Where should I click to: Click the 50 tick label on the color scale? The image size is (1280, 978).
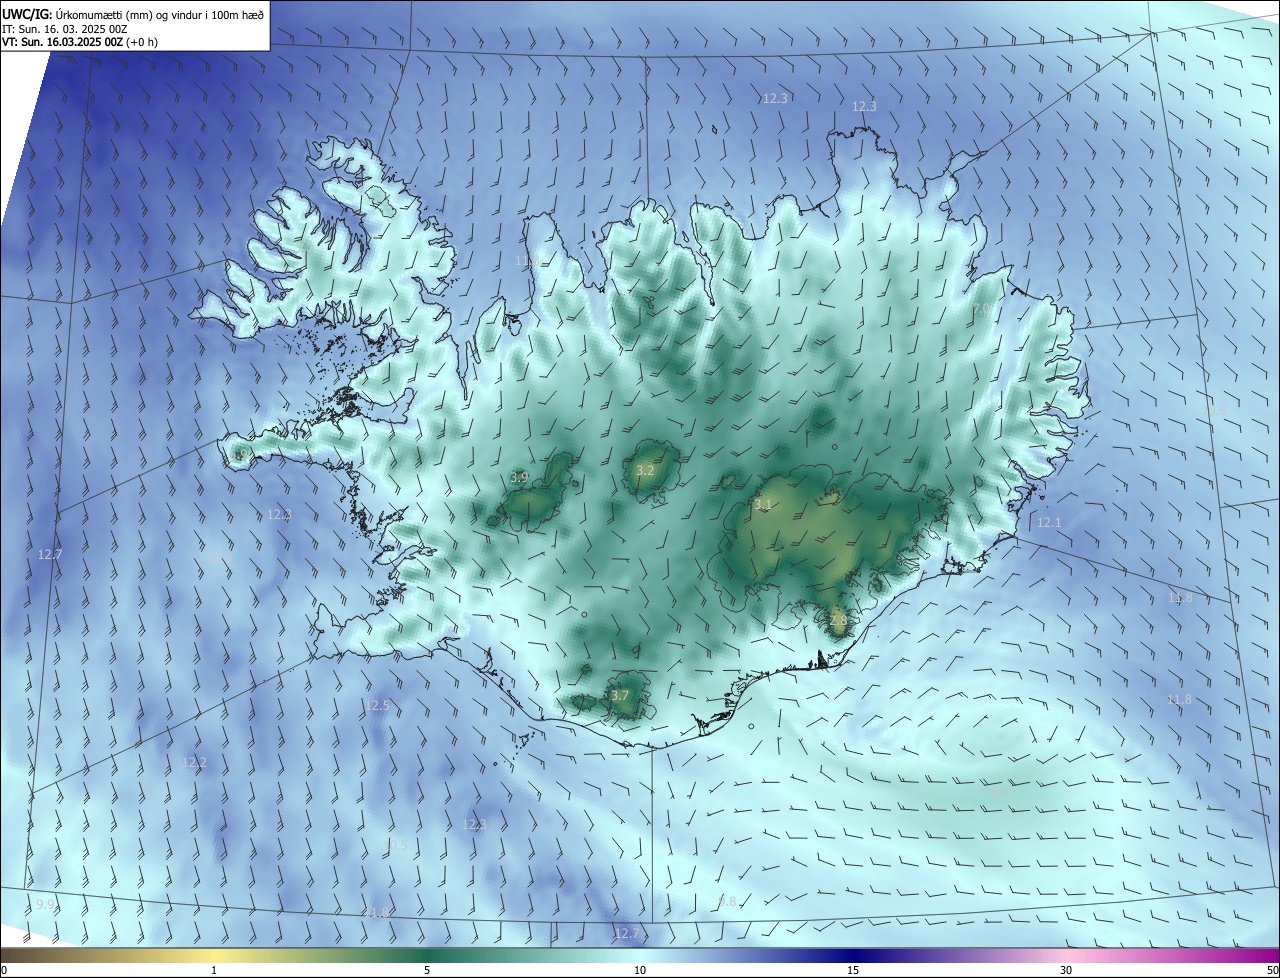point(1271,971)
